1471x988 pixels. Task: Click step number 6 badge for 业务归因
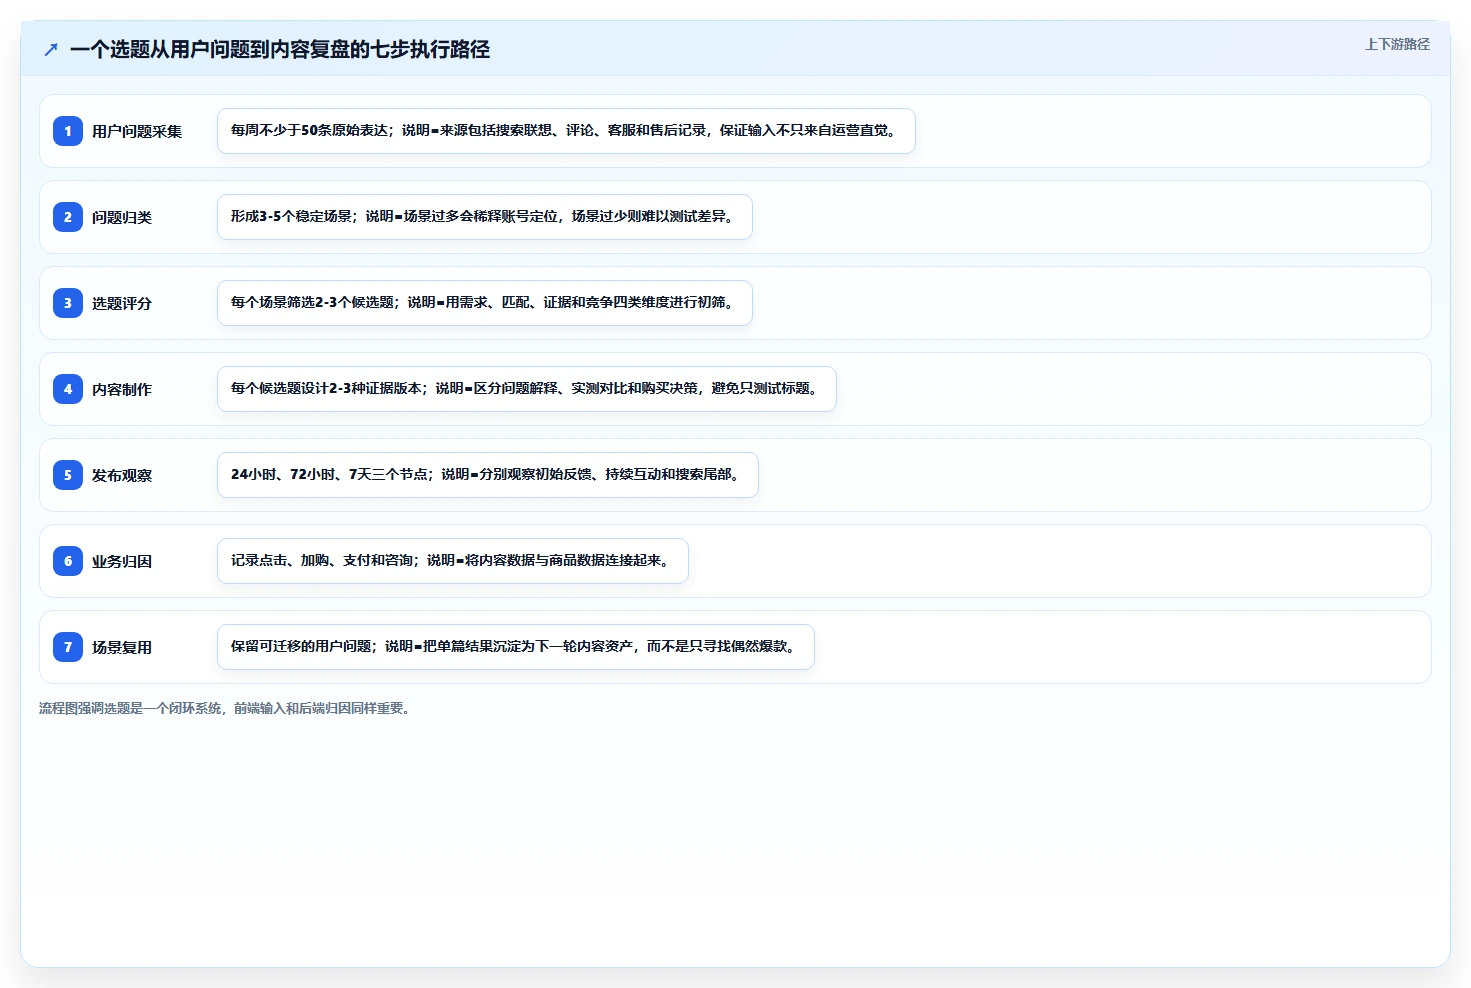click(x=68, y=561)
